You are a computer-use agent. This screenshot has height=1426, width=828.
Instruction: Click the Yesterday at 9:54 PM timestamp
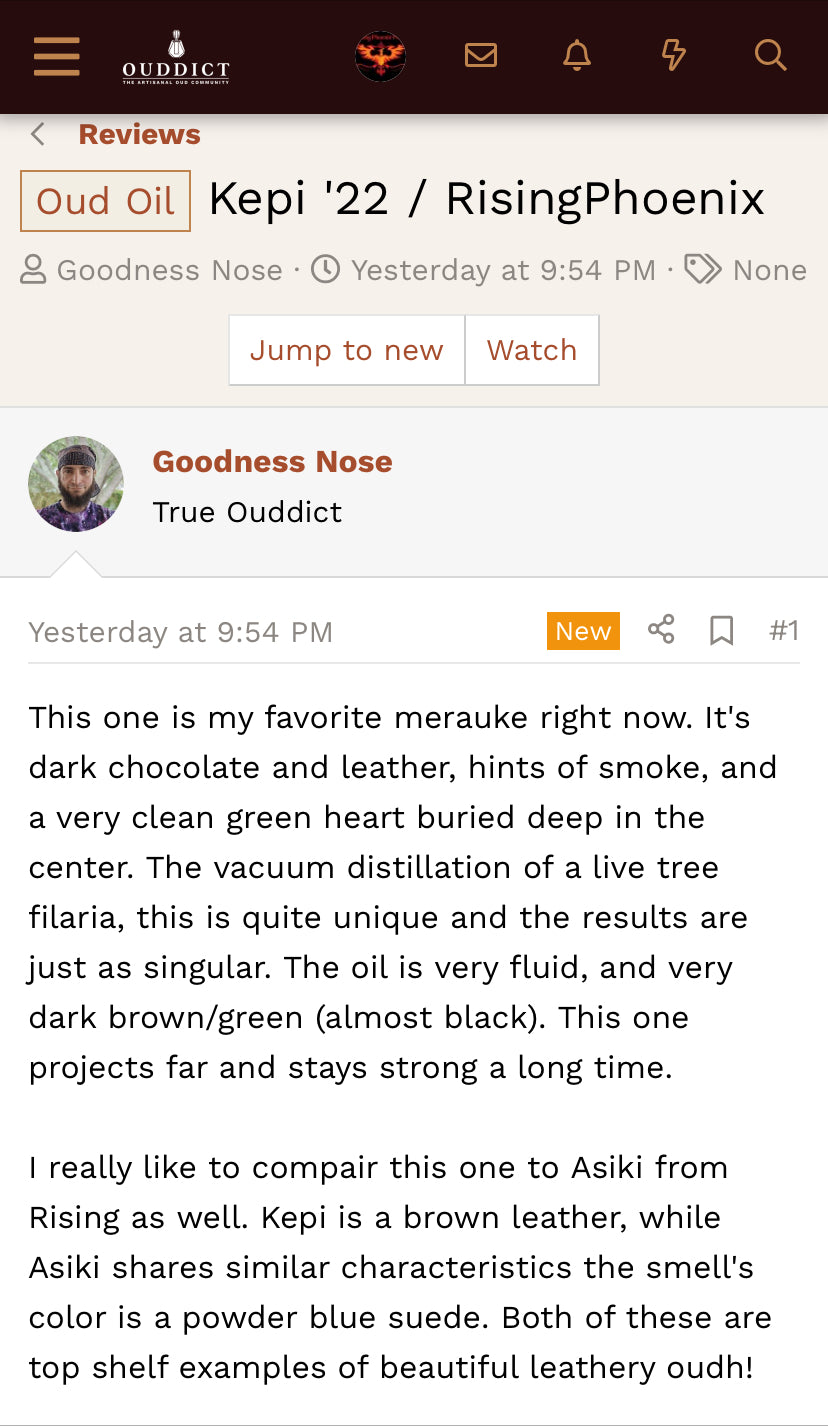pyautogui.click(x=180, y=631)
